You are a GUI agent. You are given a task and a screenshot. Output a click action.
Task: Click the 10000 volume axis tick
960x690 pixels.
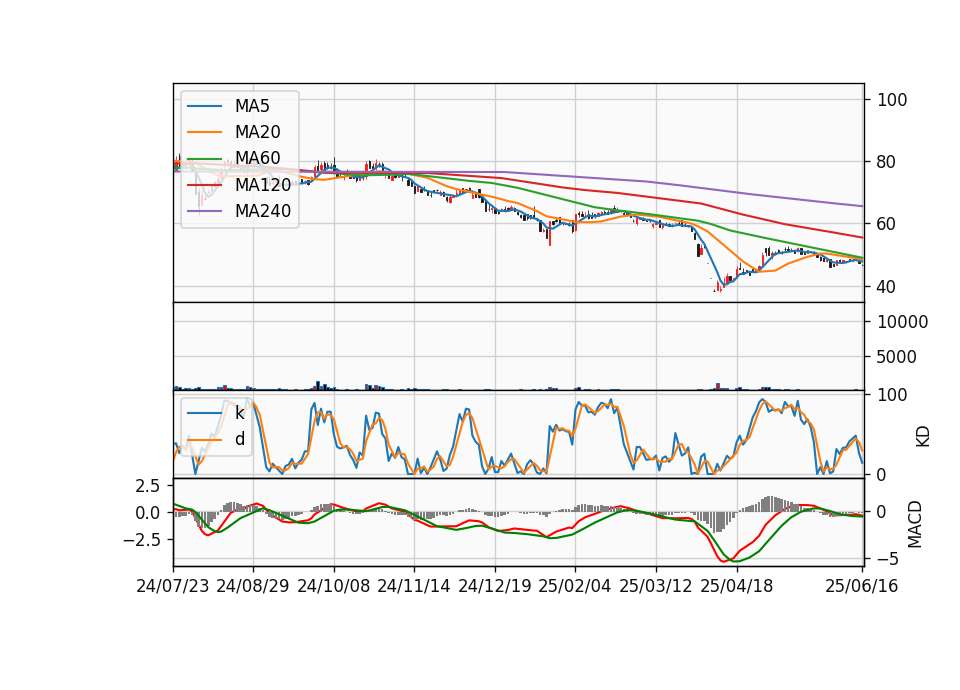coord(902,322)
